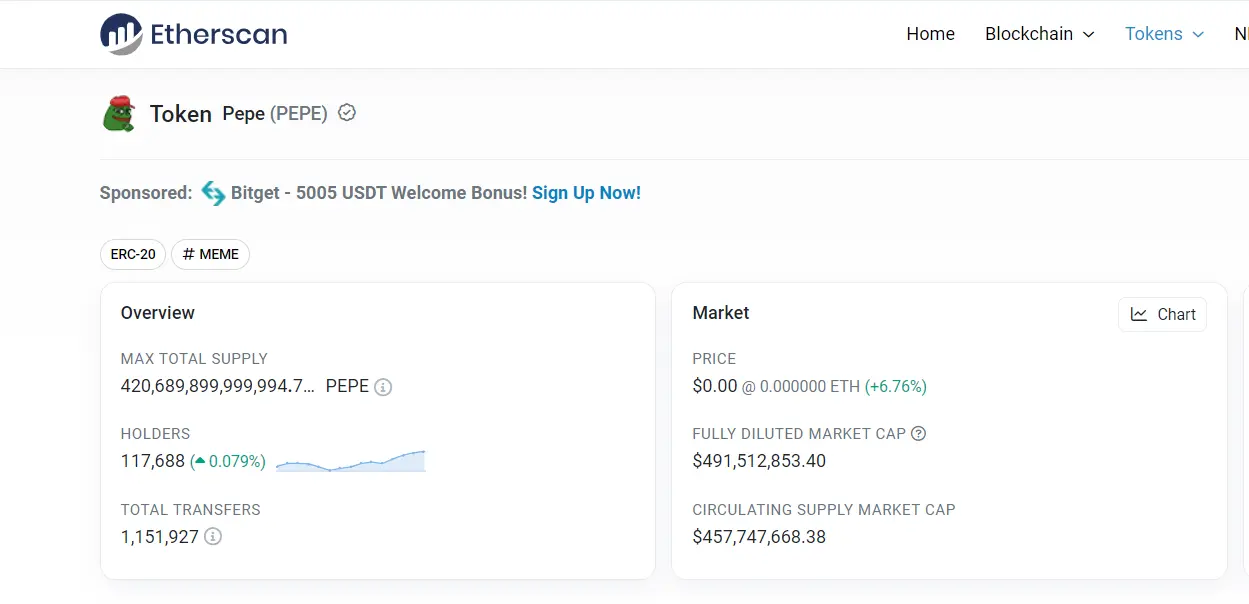Click the fully diluted cap $491,512,853.40
This screenshot has height=604, width=1249.
click(x=760, y=461)
